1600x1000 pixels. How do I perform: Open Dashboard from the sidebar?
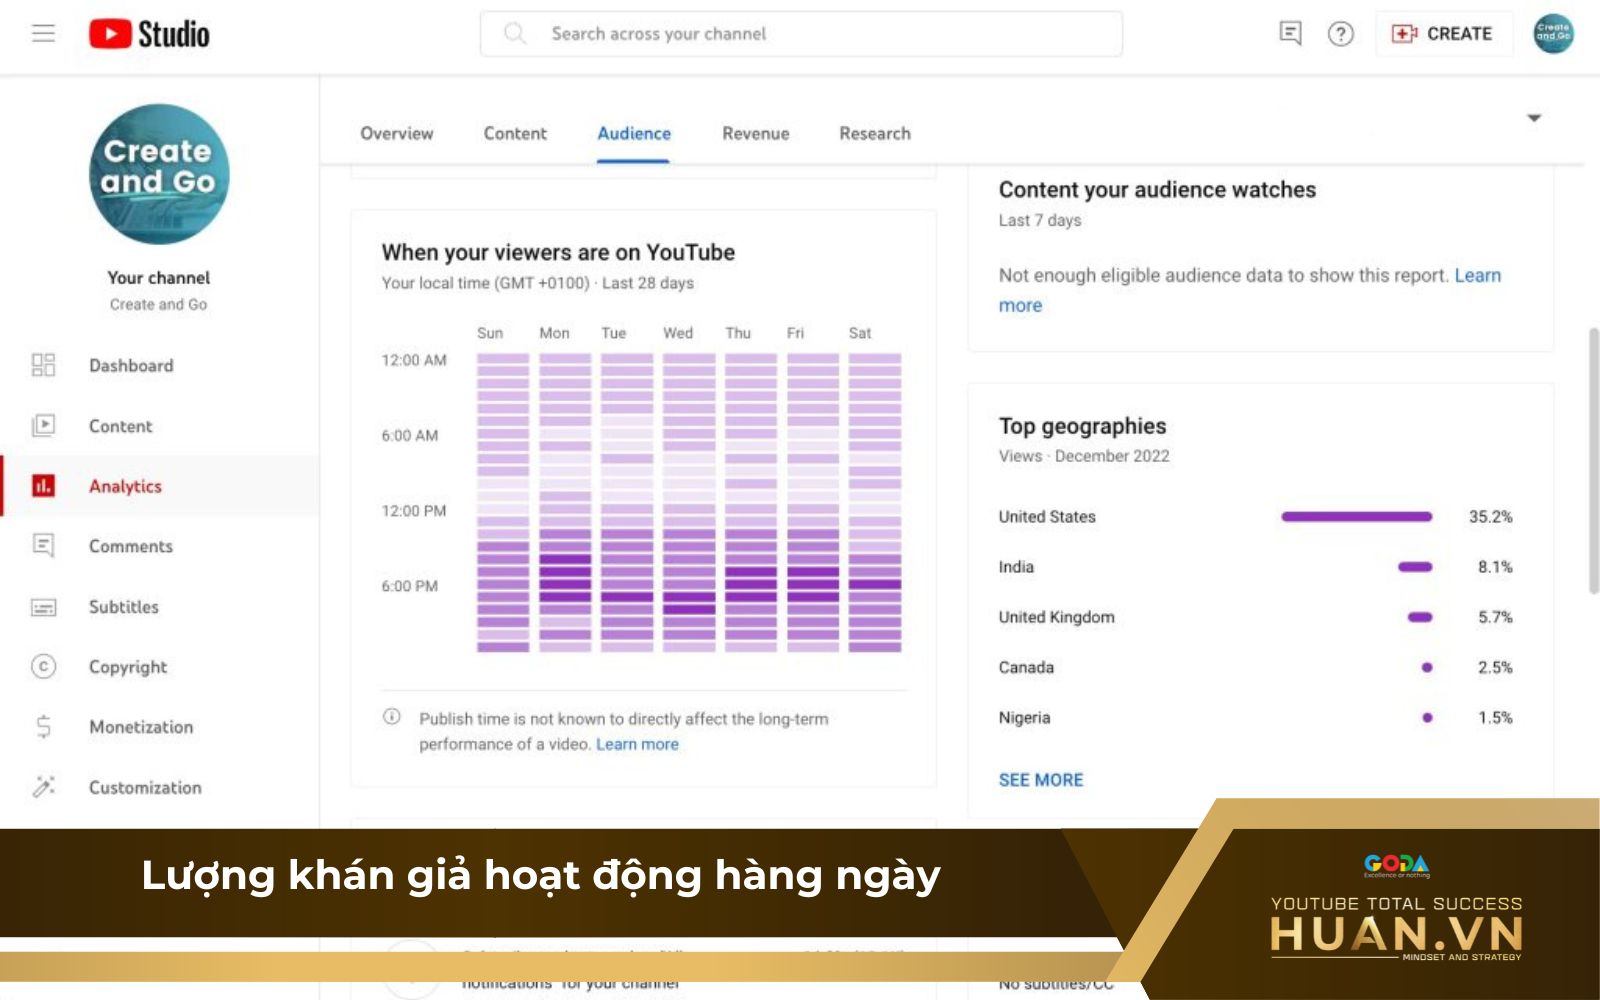[x=131, y=365]
